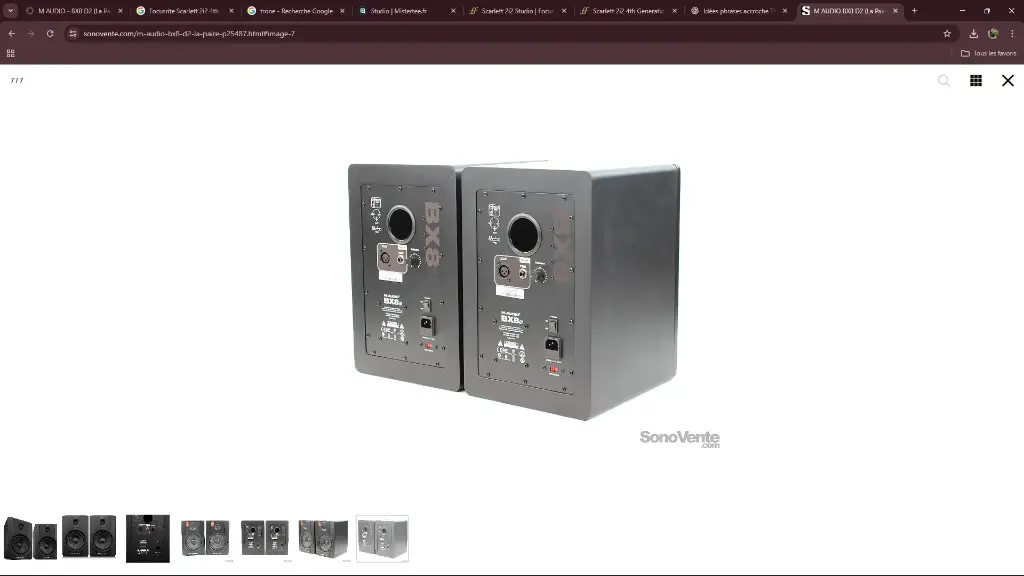Expand the tab search dropdown arrow
The height and width of the screenshot is (576, 1024).
11,11
